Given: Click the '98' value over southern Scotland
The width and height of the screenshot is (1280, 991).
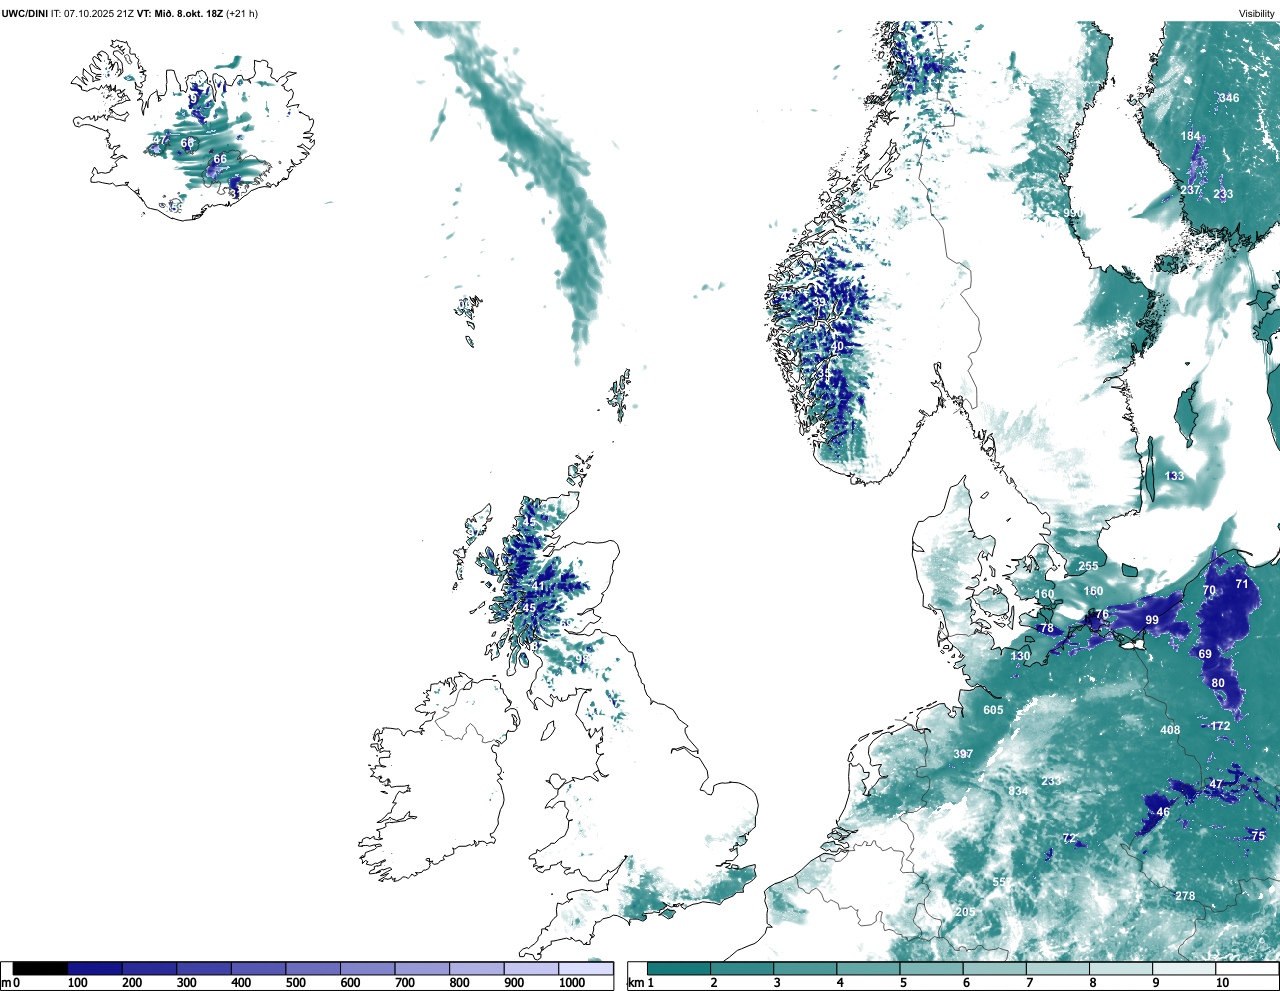Looking at the screenshot, I should (x=581, y=659).
